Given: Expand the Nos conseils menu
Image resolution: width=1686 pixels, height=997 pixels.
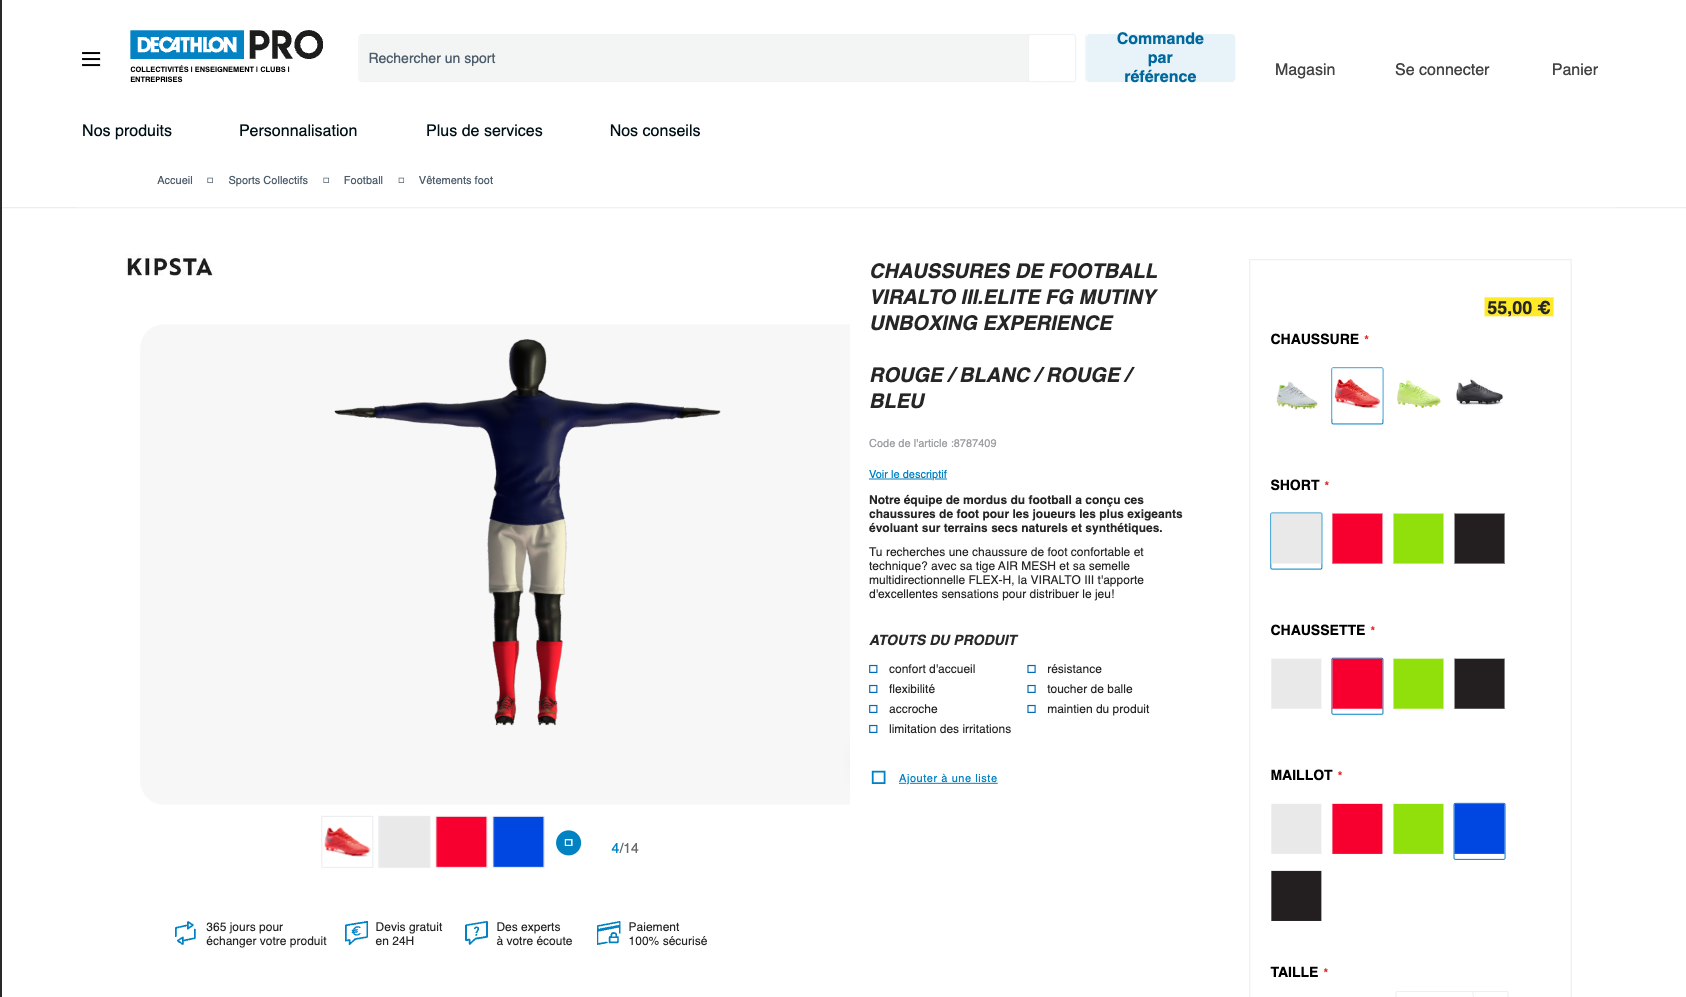Looking at the screenshot, I should pos(655,131).
